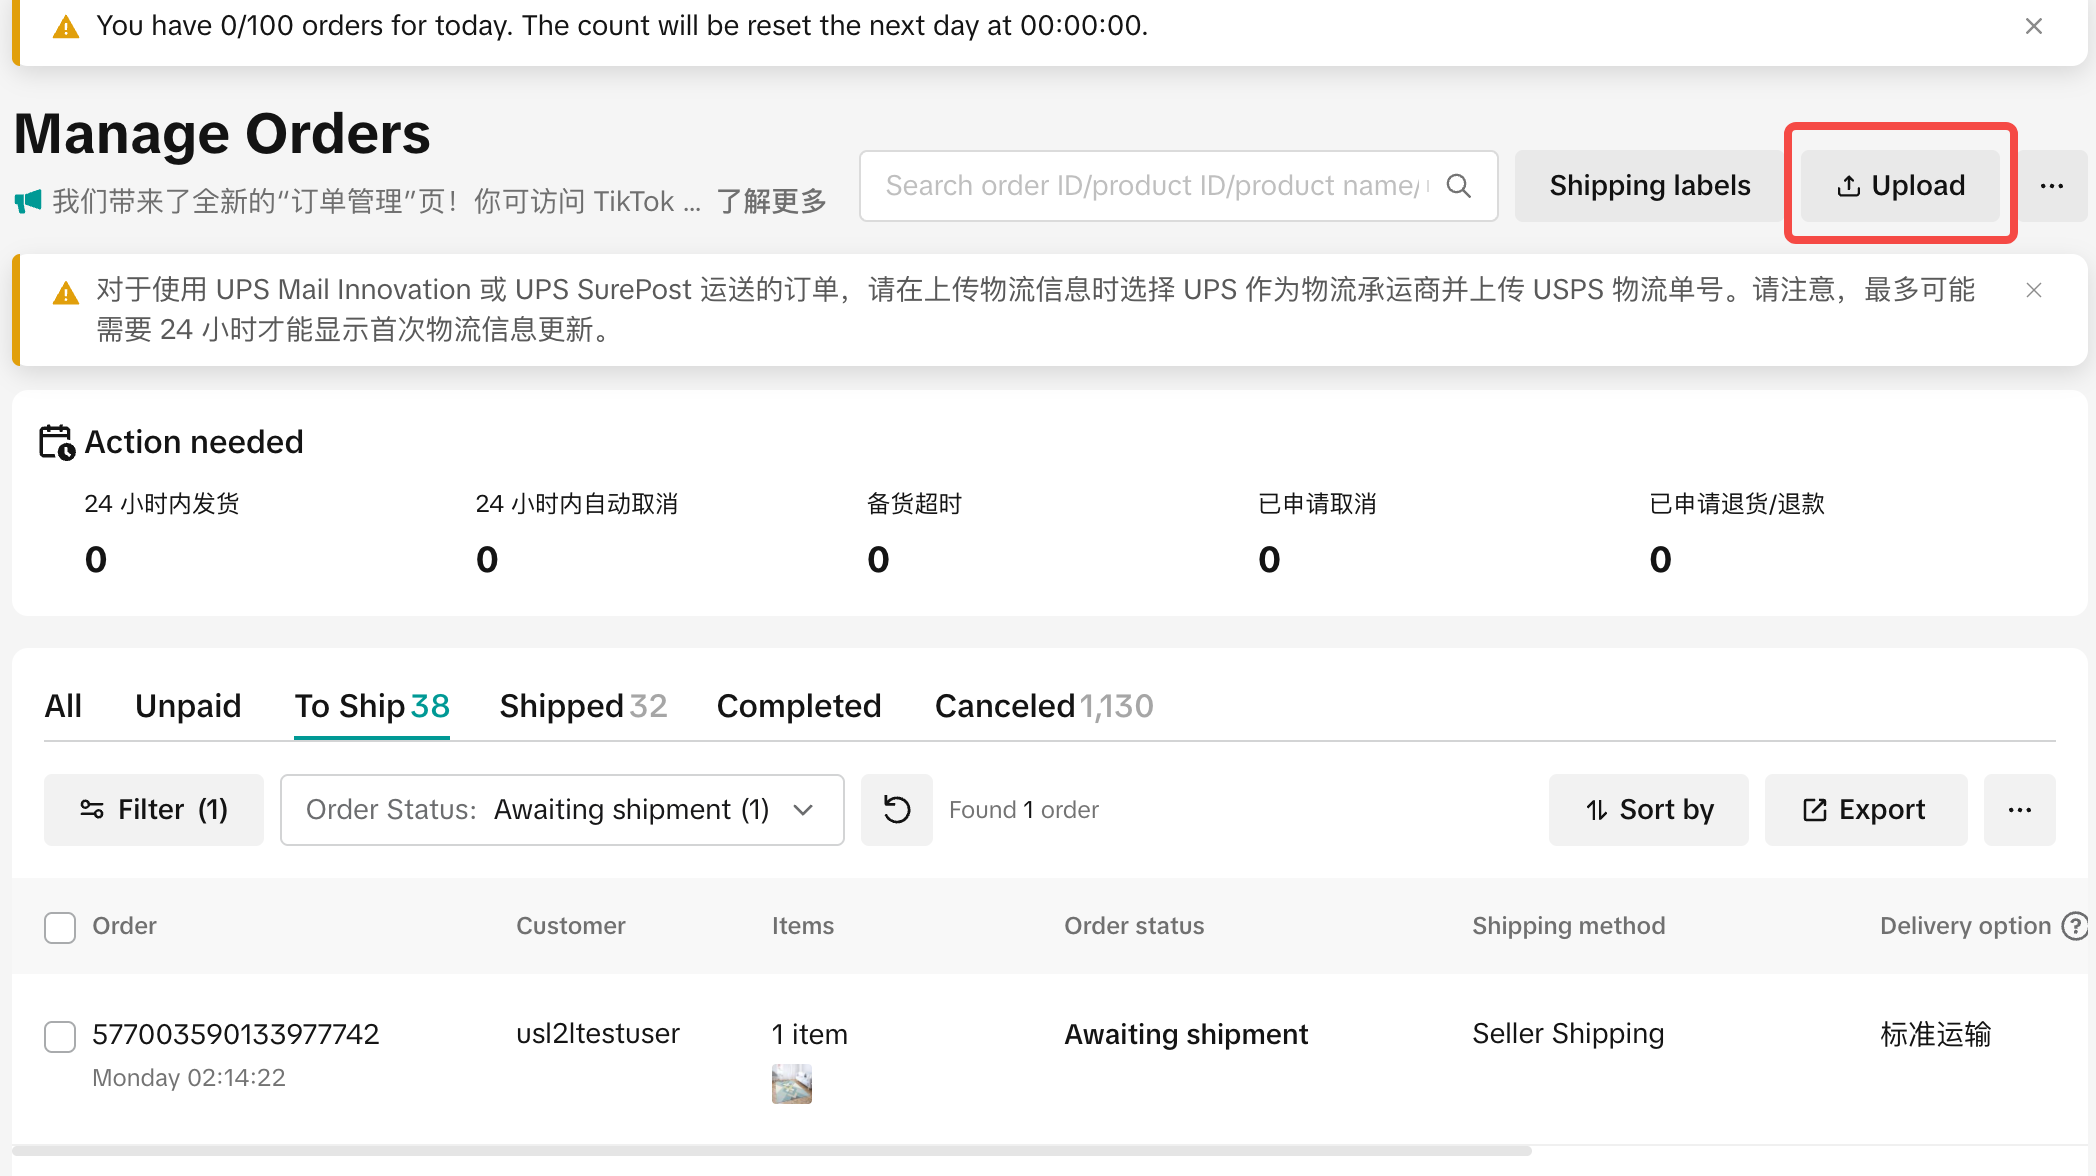The width and height of the screenshot is (2096, 1176).
Task: Switch to the Canceled tab
Action: pos(1043,706)
